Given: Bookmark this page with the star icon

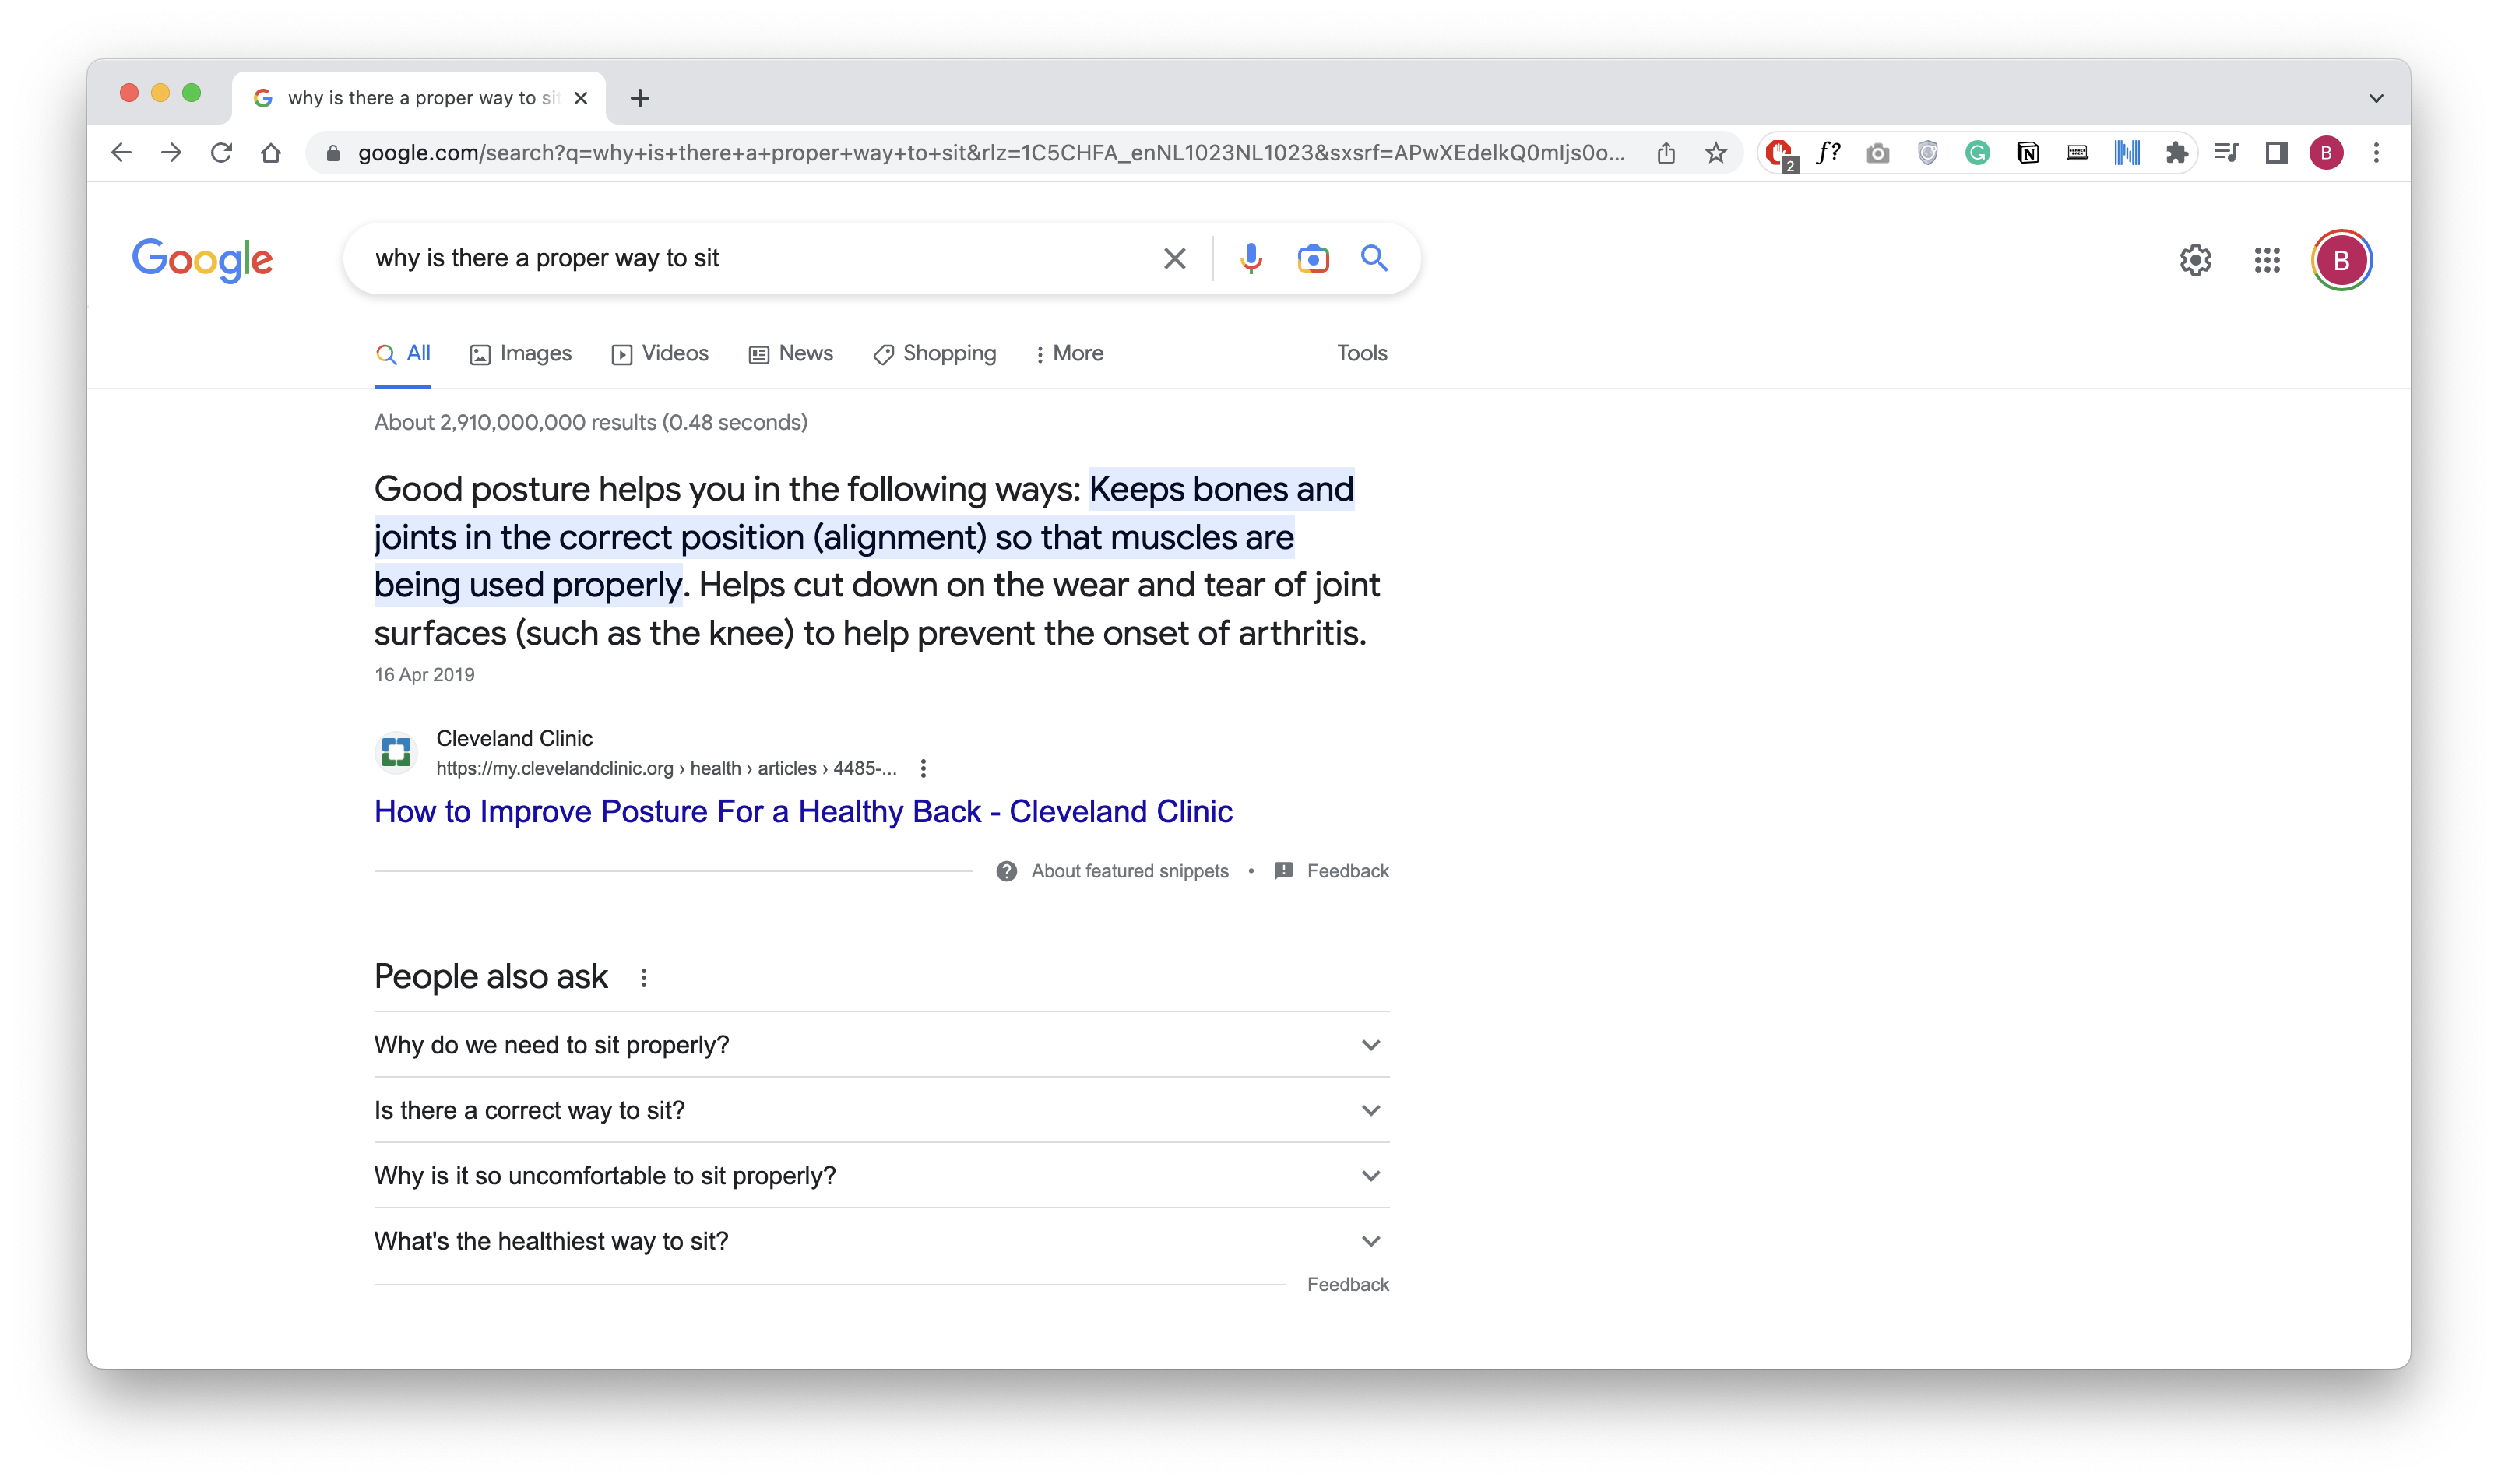Looking at the screenshot, I should point(1716,153).
